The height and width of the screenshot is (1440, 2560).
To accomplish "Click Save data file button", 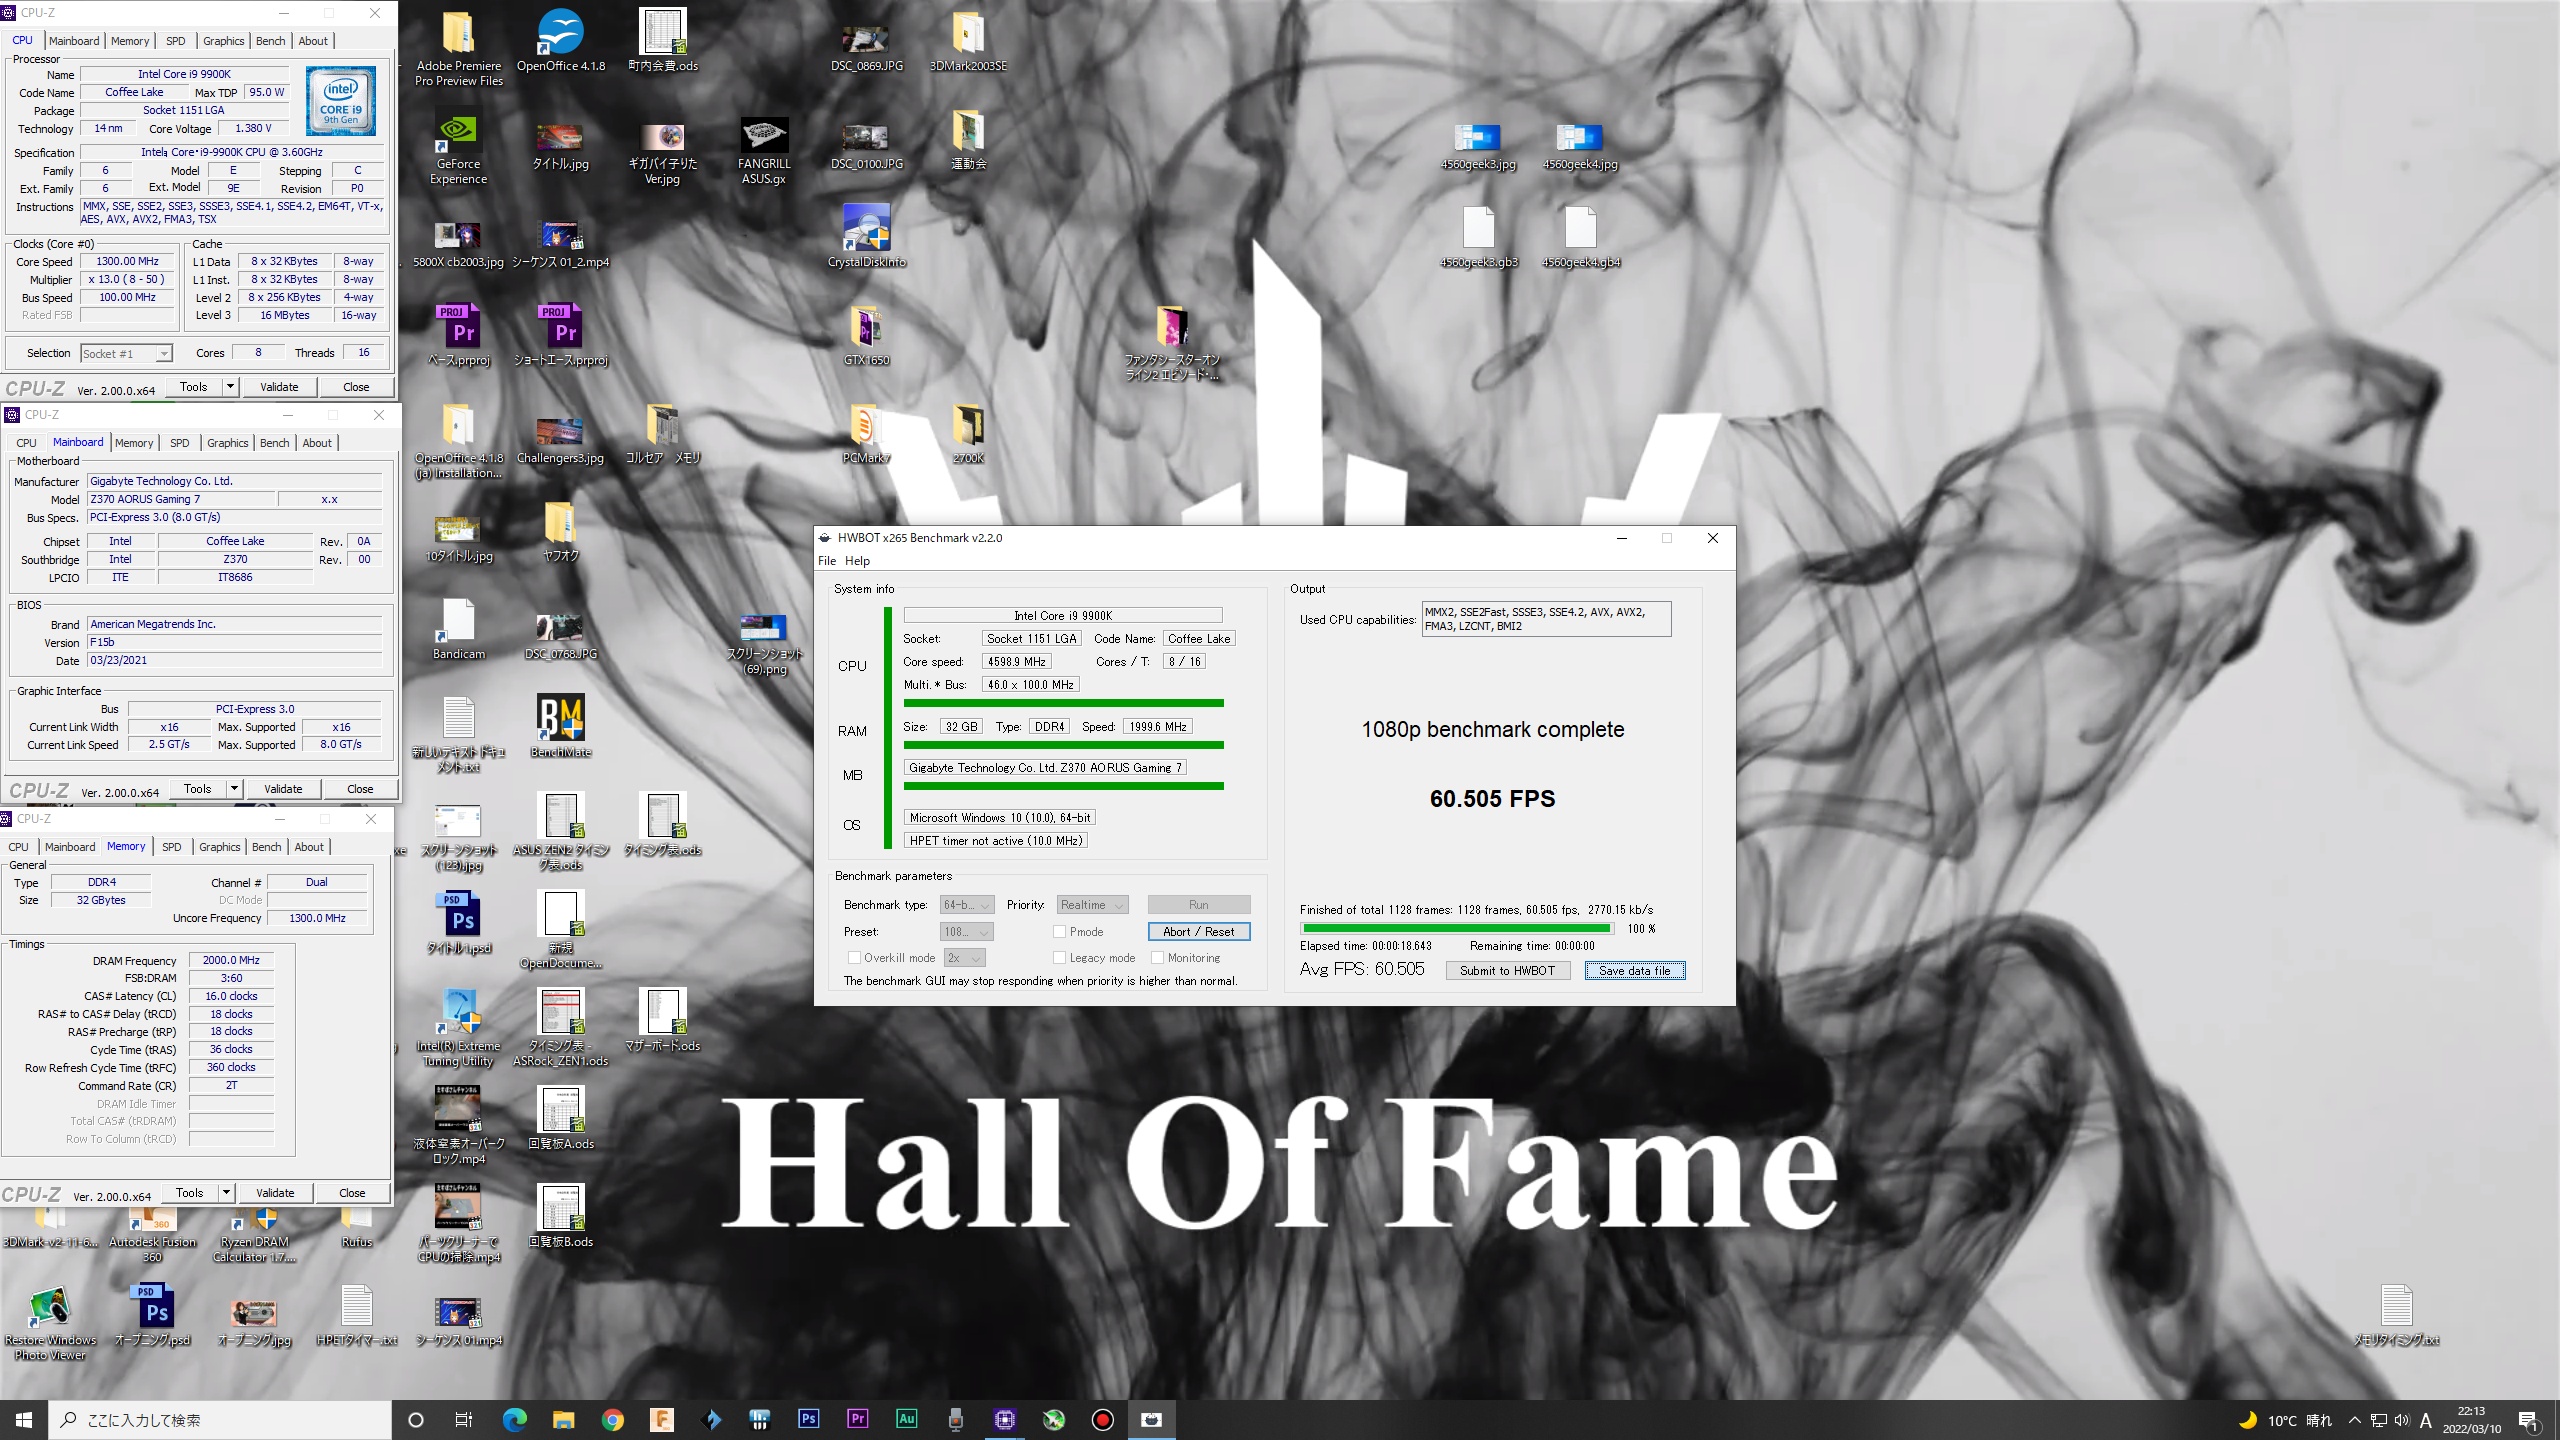I will tap(1635, 970).
